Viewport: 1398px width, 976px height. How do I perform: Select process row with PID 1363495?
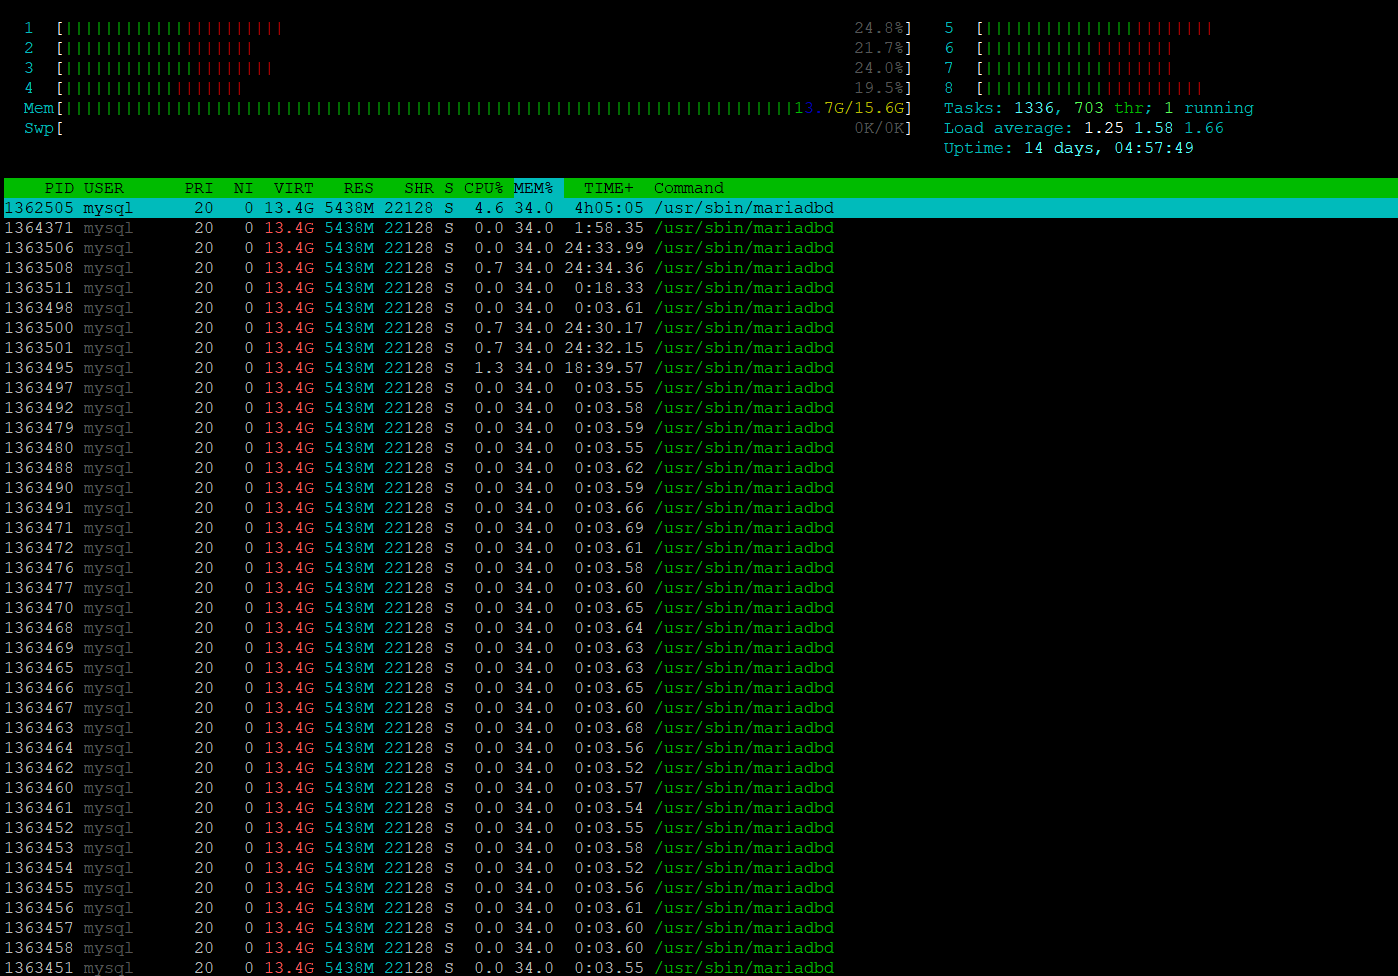pos(420,368)
